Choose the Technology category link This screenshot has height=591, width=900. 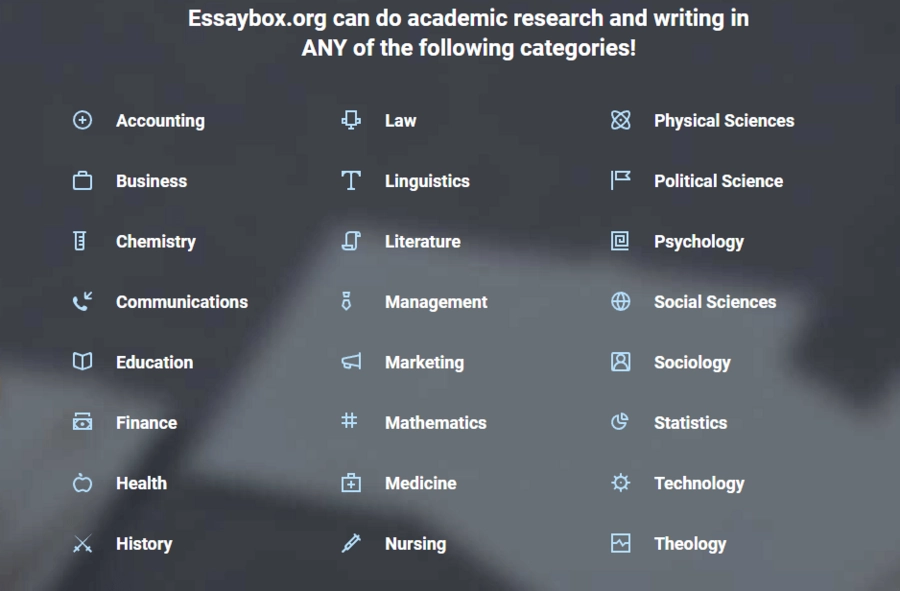click(700, 484)
